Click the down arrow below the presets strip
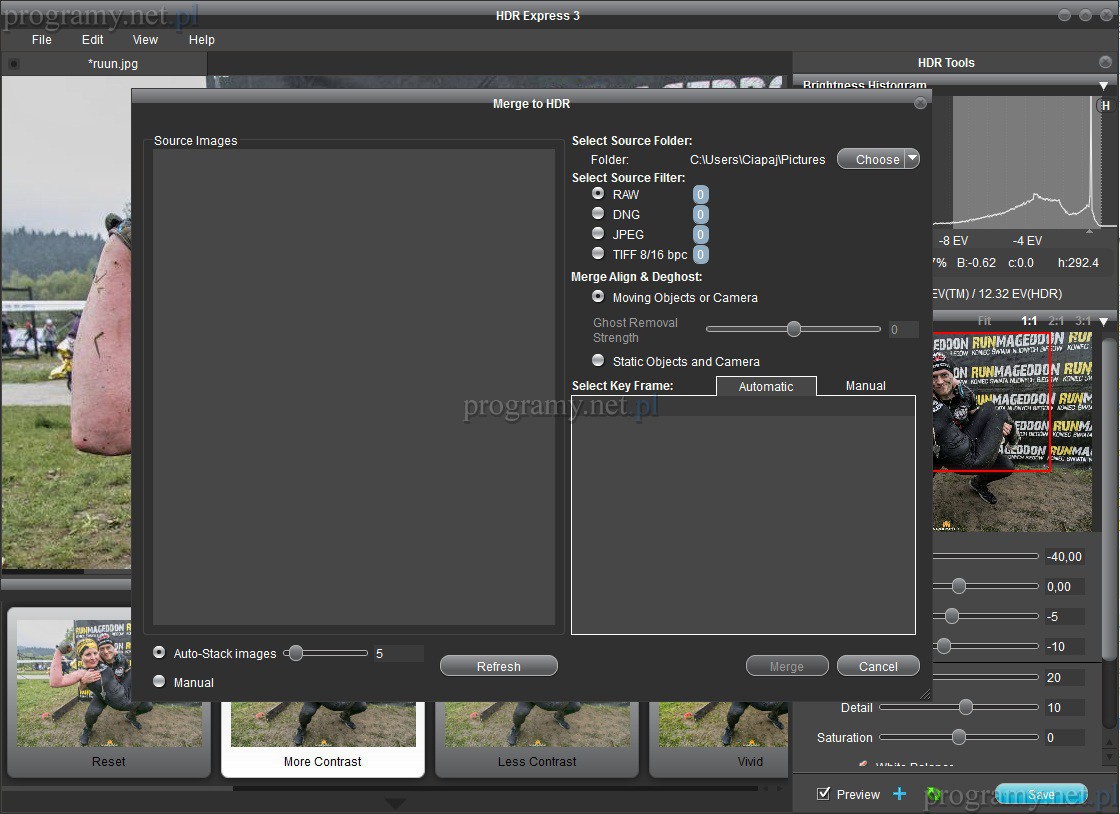 [x=396, y=803]
